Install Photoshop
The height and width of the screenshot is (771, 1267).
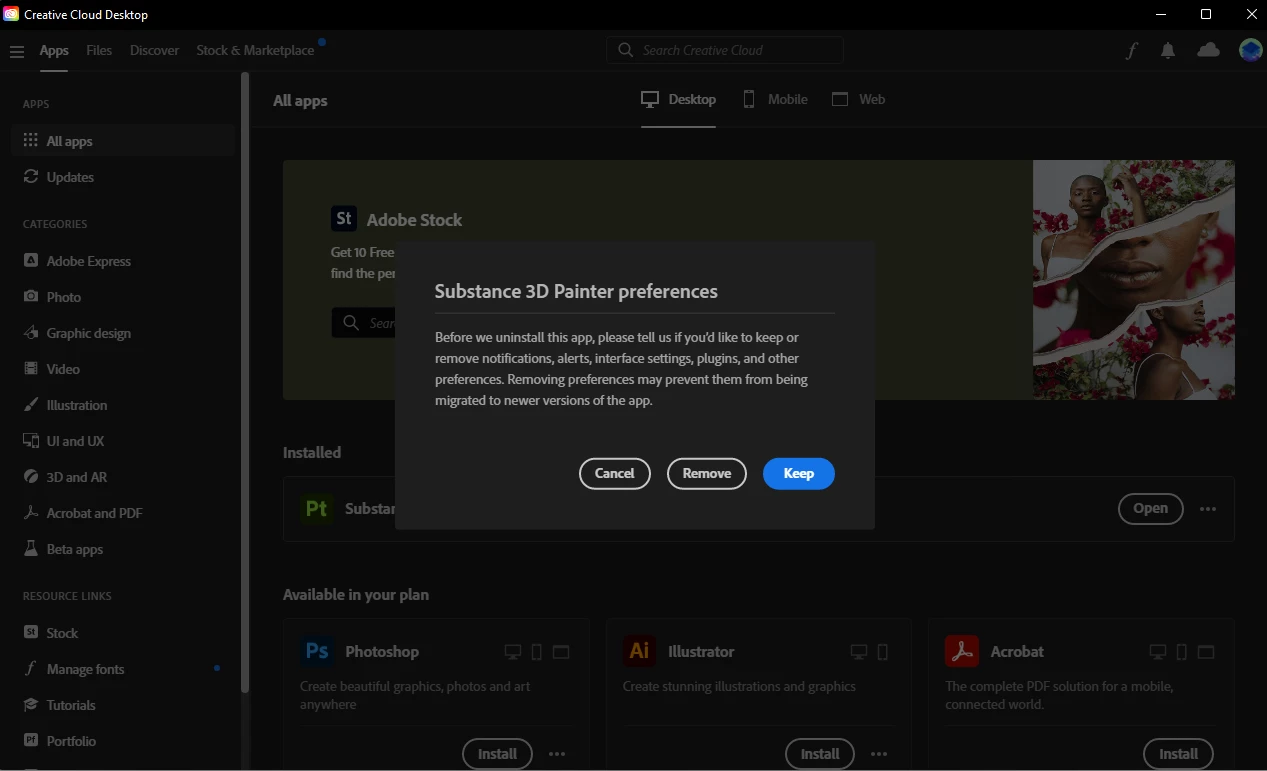point(497,754)
